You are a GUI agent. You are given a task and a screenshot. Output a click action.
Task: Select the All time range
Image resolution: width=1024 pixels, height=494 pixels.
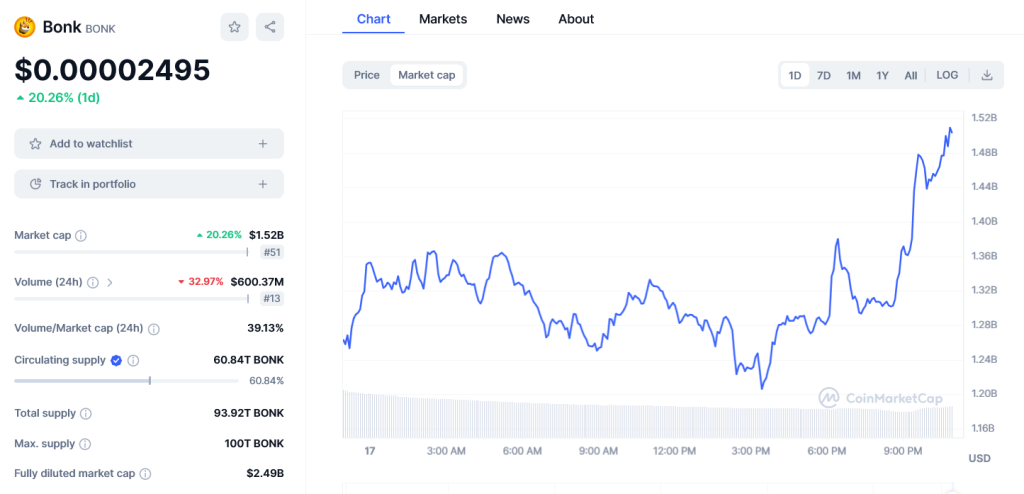910,75
